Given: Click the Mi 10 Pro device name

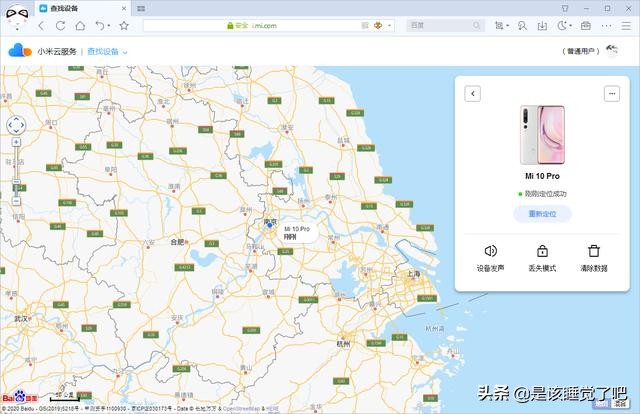Looking at the screenshot, I should [x=542, y=176].
